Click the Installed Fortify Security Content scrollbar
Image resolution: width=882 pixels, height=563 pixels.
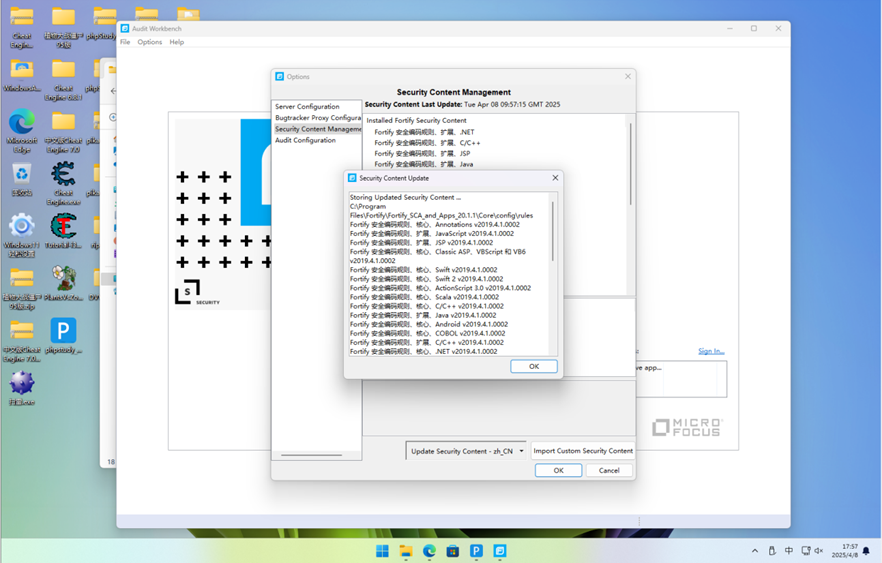pos(631,164)
